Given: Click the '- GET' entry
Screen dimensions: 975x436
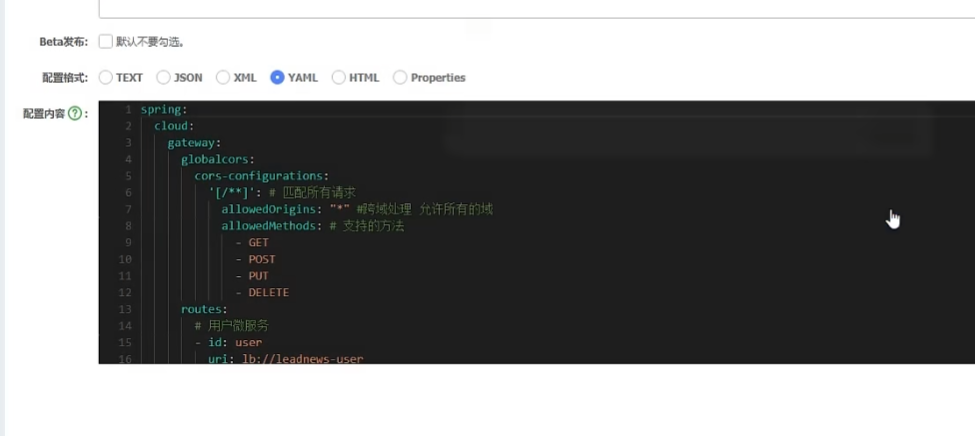Looking at the screenshot, I should 252,243.
